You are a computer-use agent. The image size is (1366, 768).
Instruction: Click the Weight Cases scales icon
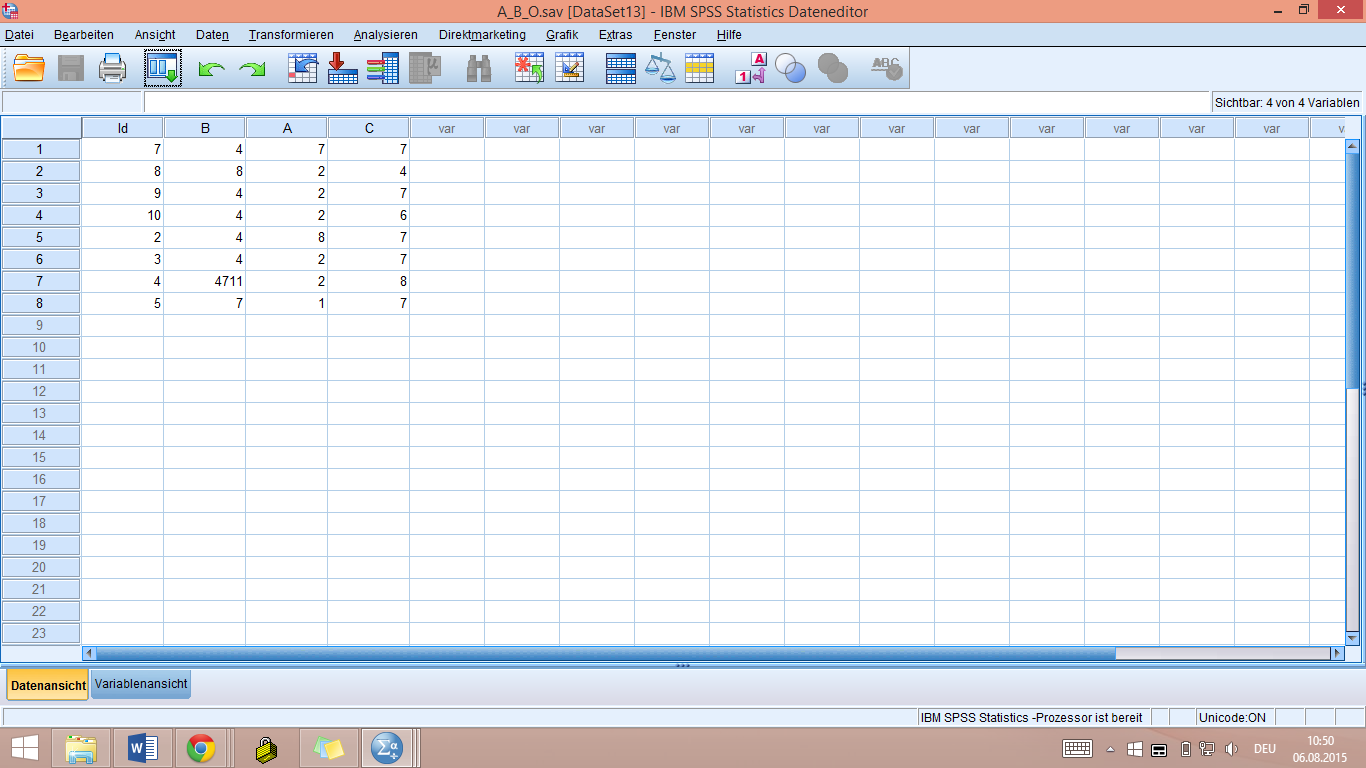(660, 68)
